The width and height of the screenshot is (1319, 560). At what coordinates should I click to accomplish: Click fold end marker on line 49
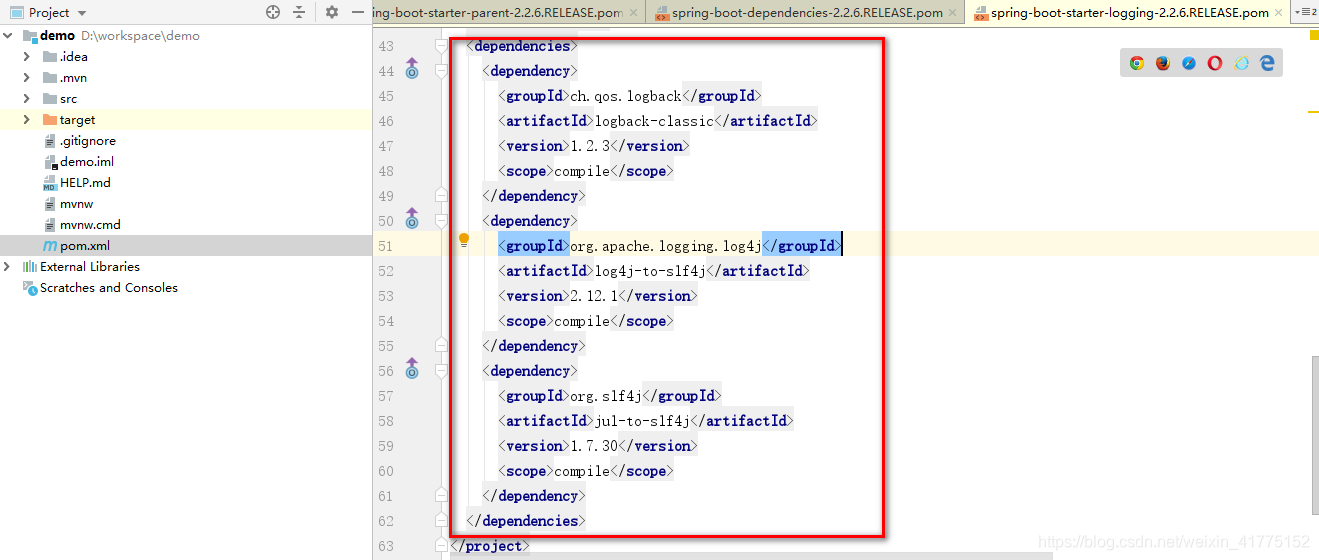point(441,196)
